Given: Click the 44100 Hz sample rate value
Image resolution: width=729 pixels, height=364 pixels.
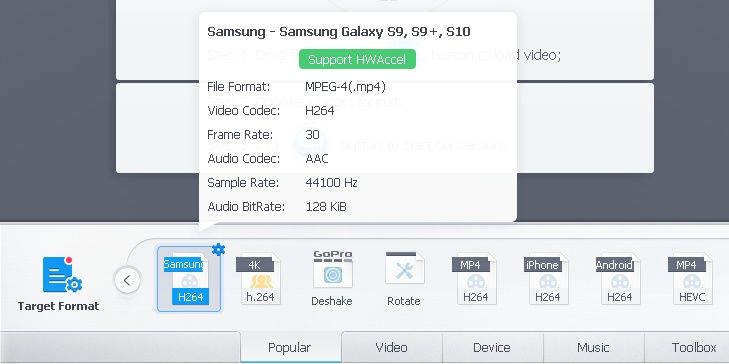Looking at the screenshot, I should tap(331, 183).
